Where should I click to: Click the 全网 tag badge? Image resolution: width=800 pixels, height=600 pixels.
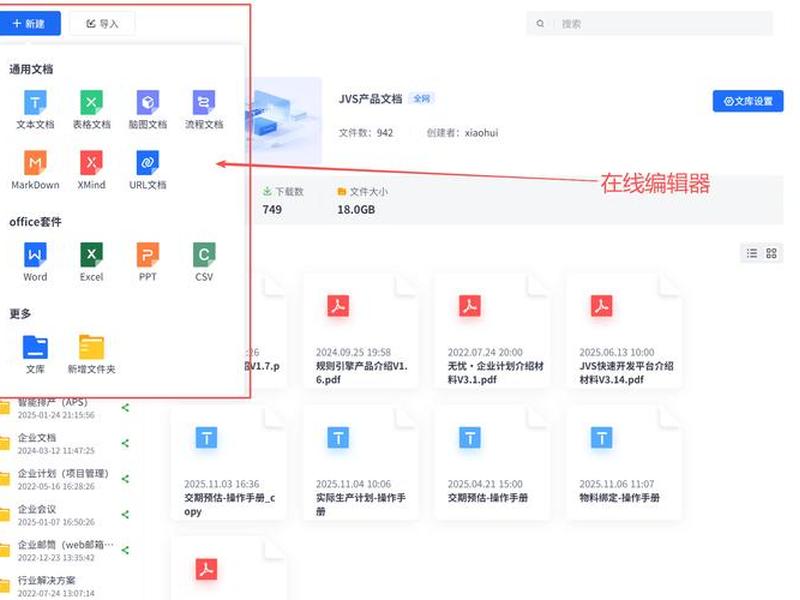(421, 98)
